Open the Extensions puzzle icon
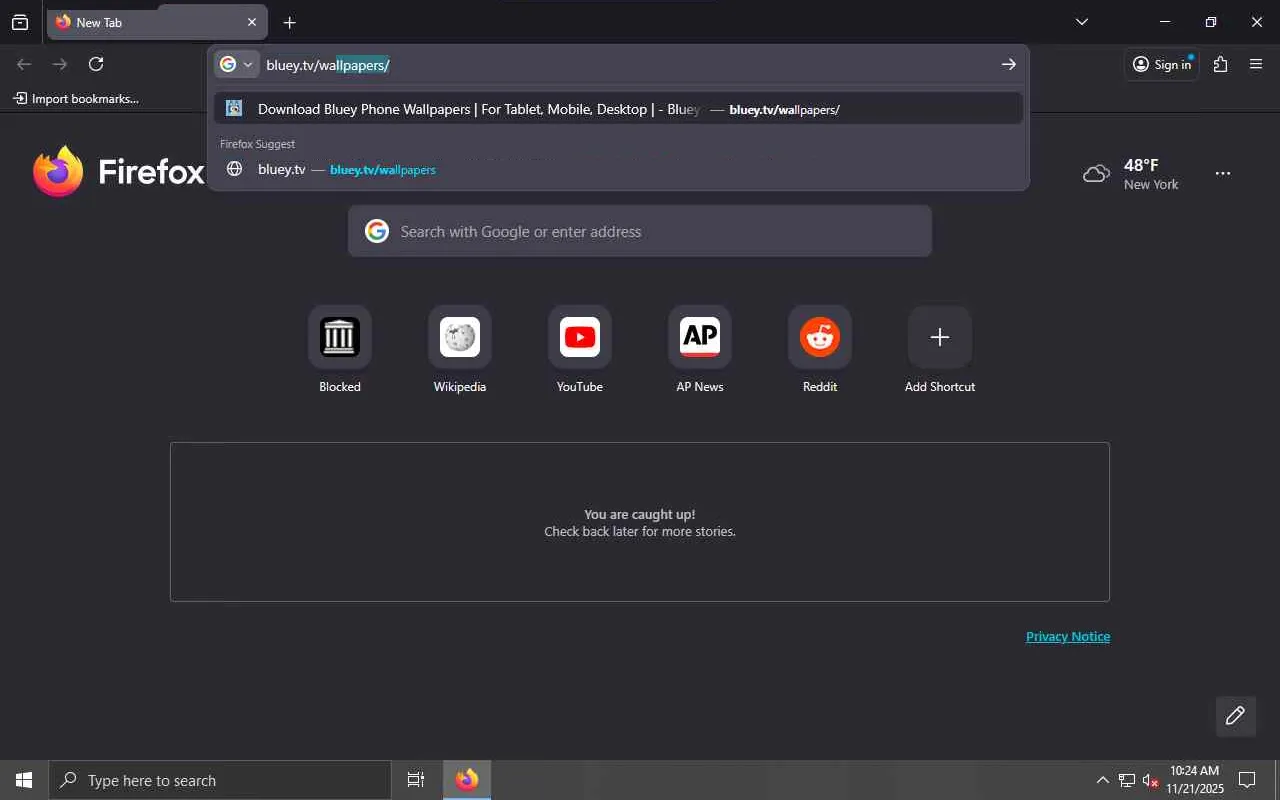This screenshot has height=800, width=1280. pos(1220,64)
